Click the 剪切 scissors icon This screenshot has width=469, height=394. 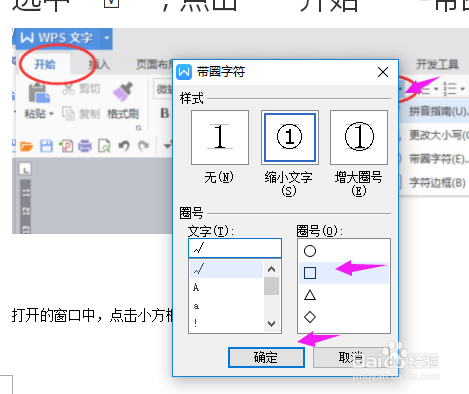69,89
